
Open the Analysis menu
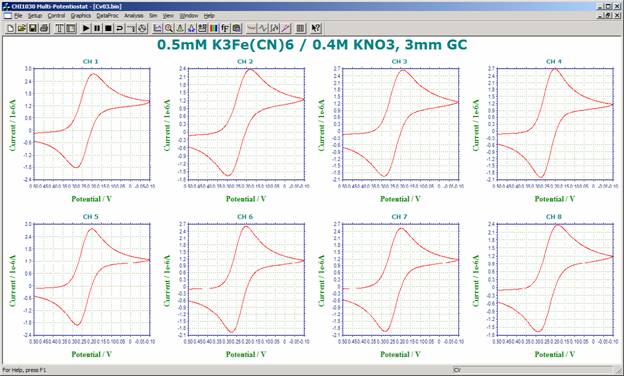(x=133, y=16)
